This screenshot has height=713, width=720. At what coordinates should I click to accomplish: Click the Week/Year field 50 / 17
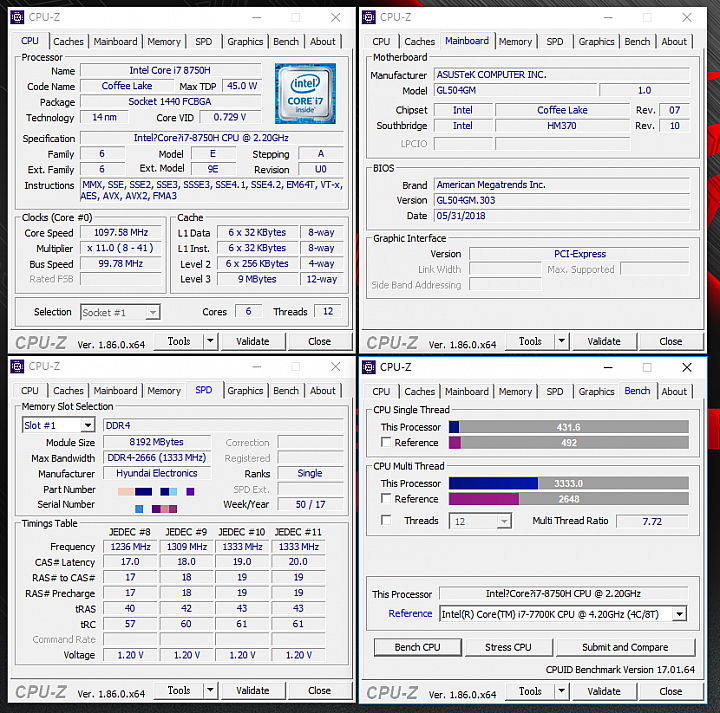(310, 504)
